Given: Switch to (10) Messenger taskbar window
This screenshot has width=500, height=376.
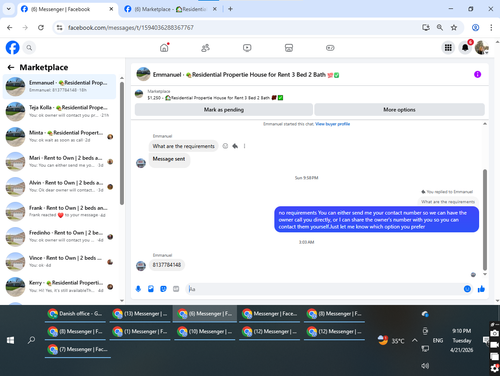Looking at the screenshot, I should tap(205, 332).
